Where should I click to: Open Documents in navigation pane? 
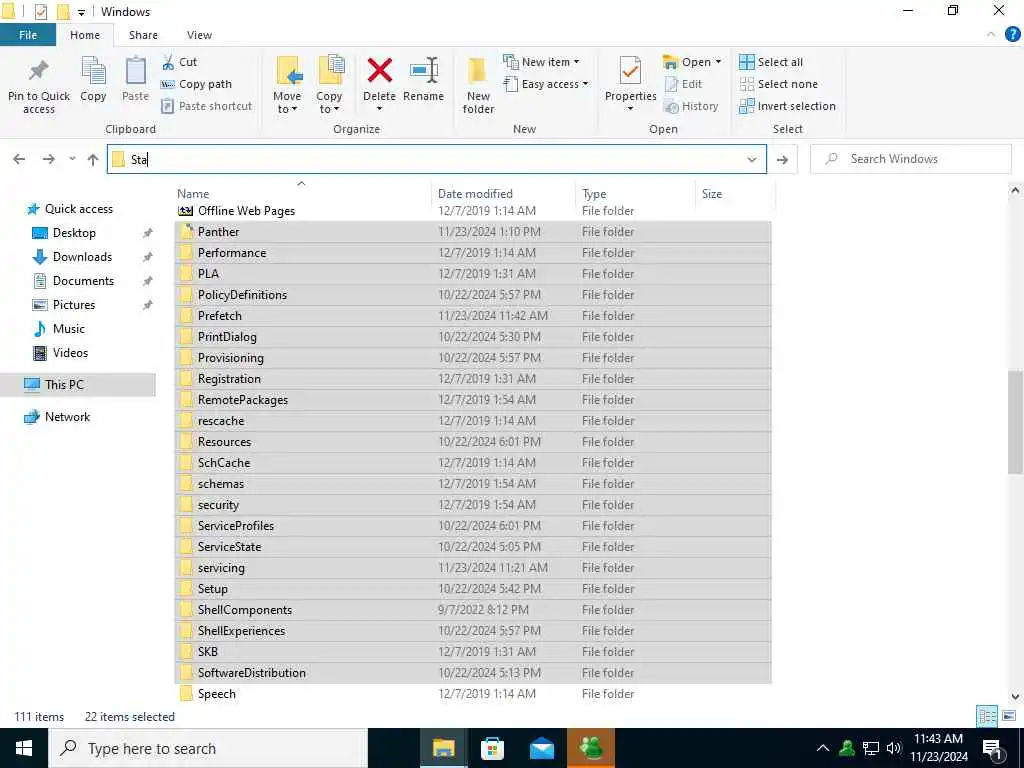pyautogui.click(x=83, y=281)
